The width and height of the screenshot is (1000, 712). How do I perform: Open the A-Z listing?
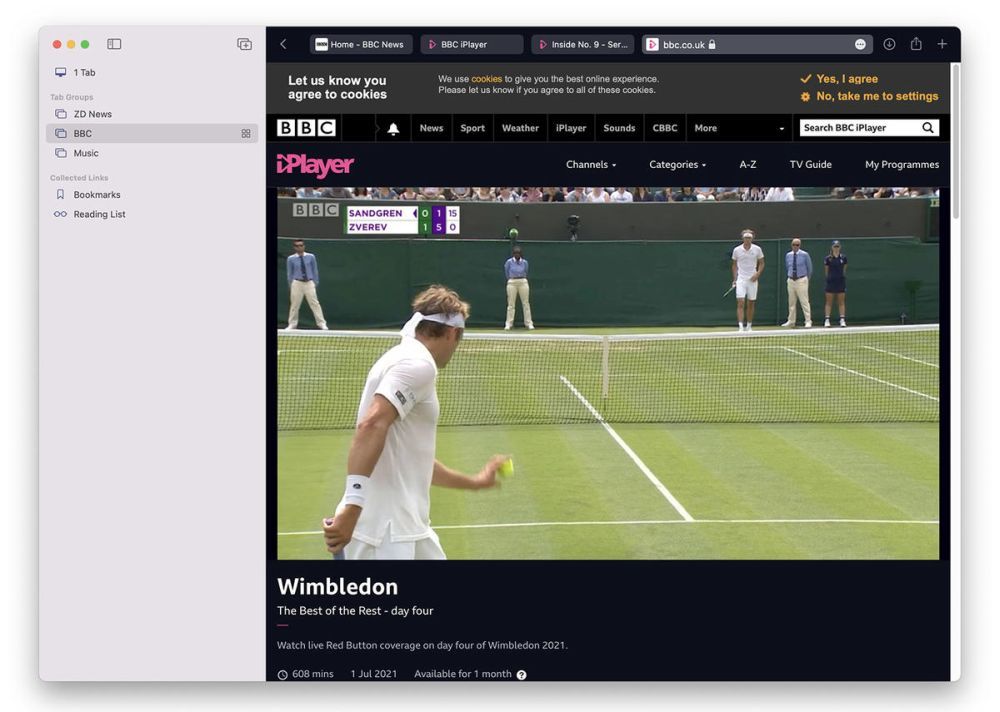tap(748, 165)
